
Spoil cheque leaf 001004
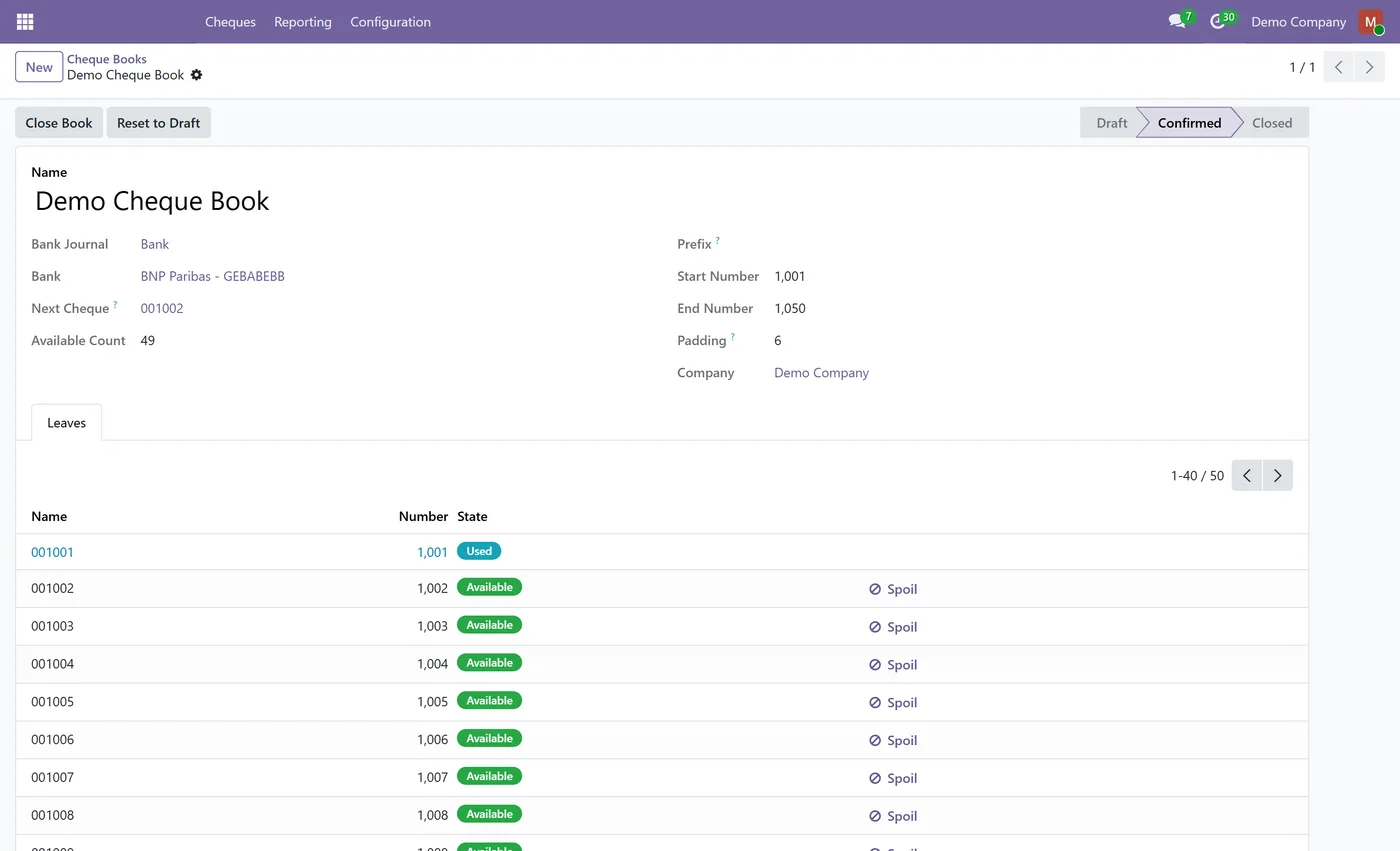click(893, 665)
